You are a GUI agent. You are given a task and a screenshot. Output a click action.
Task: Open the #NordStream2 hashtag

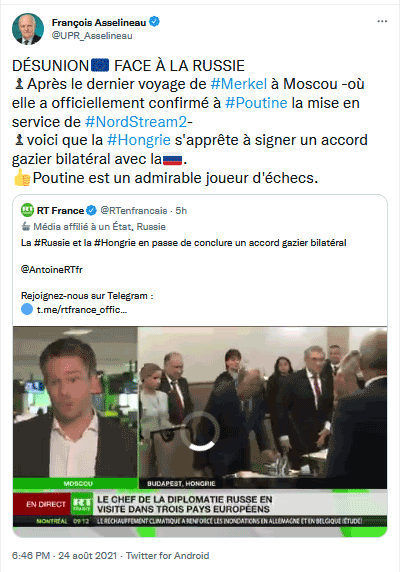click(136, 122)
